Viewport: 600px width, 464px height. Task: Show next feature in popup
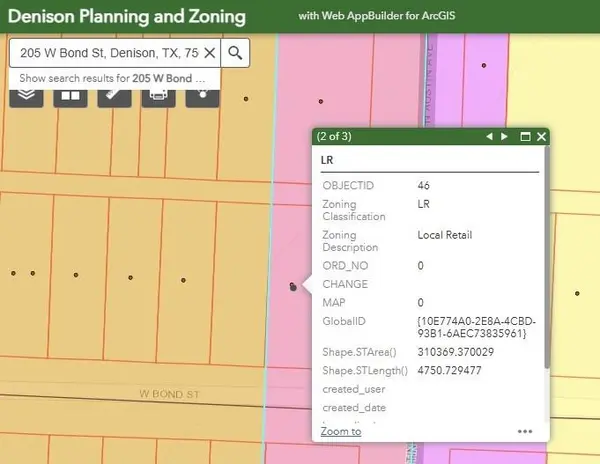tap(505, 136)
